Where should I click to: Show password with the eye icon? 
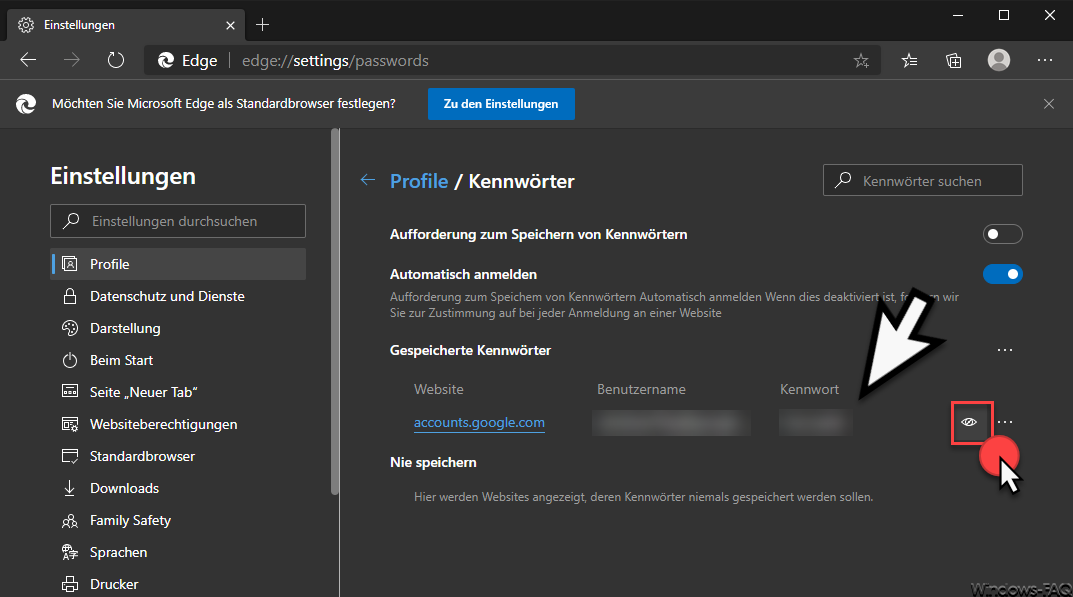(969, 422)
